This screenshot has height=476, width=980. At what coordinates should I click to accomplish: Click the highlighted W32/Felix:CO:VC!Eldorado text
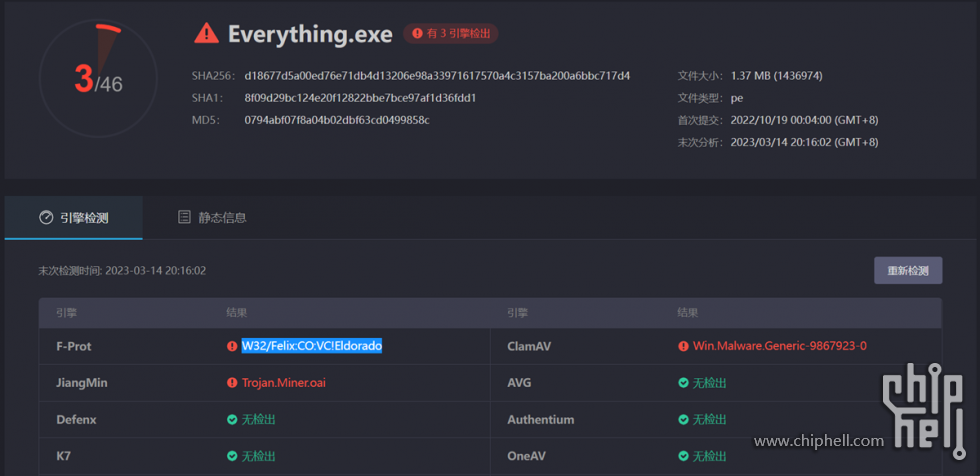click(x=312, y=346)
